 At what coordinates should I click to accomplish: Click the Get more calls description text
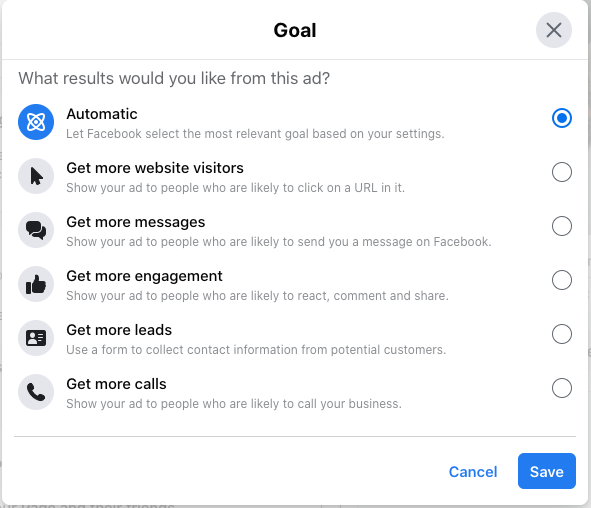click(234, 404)
